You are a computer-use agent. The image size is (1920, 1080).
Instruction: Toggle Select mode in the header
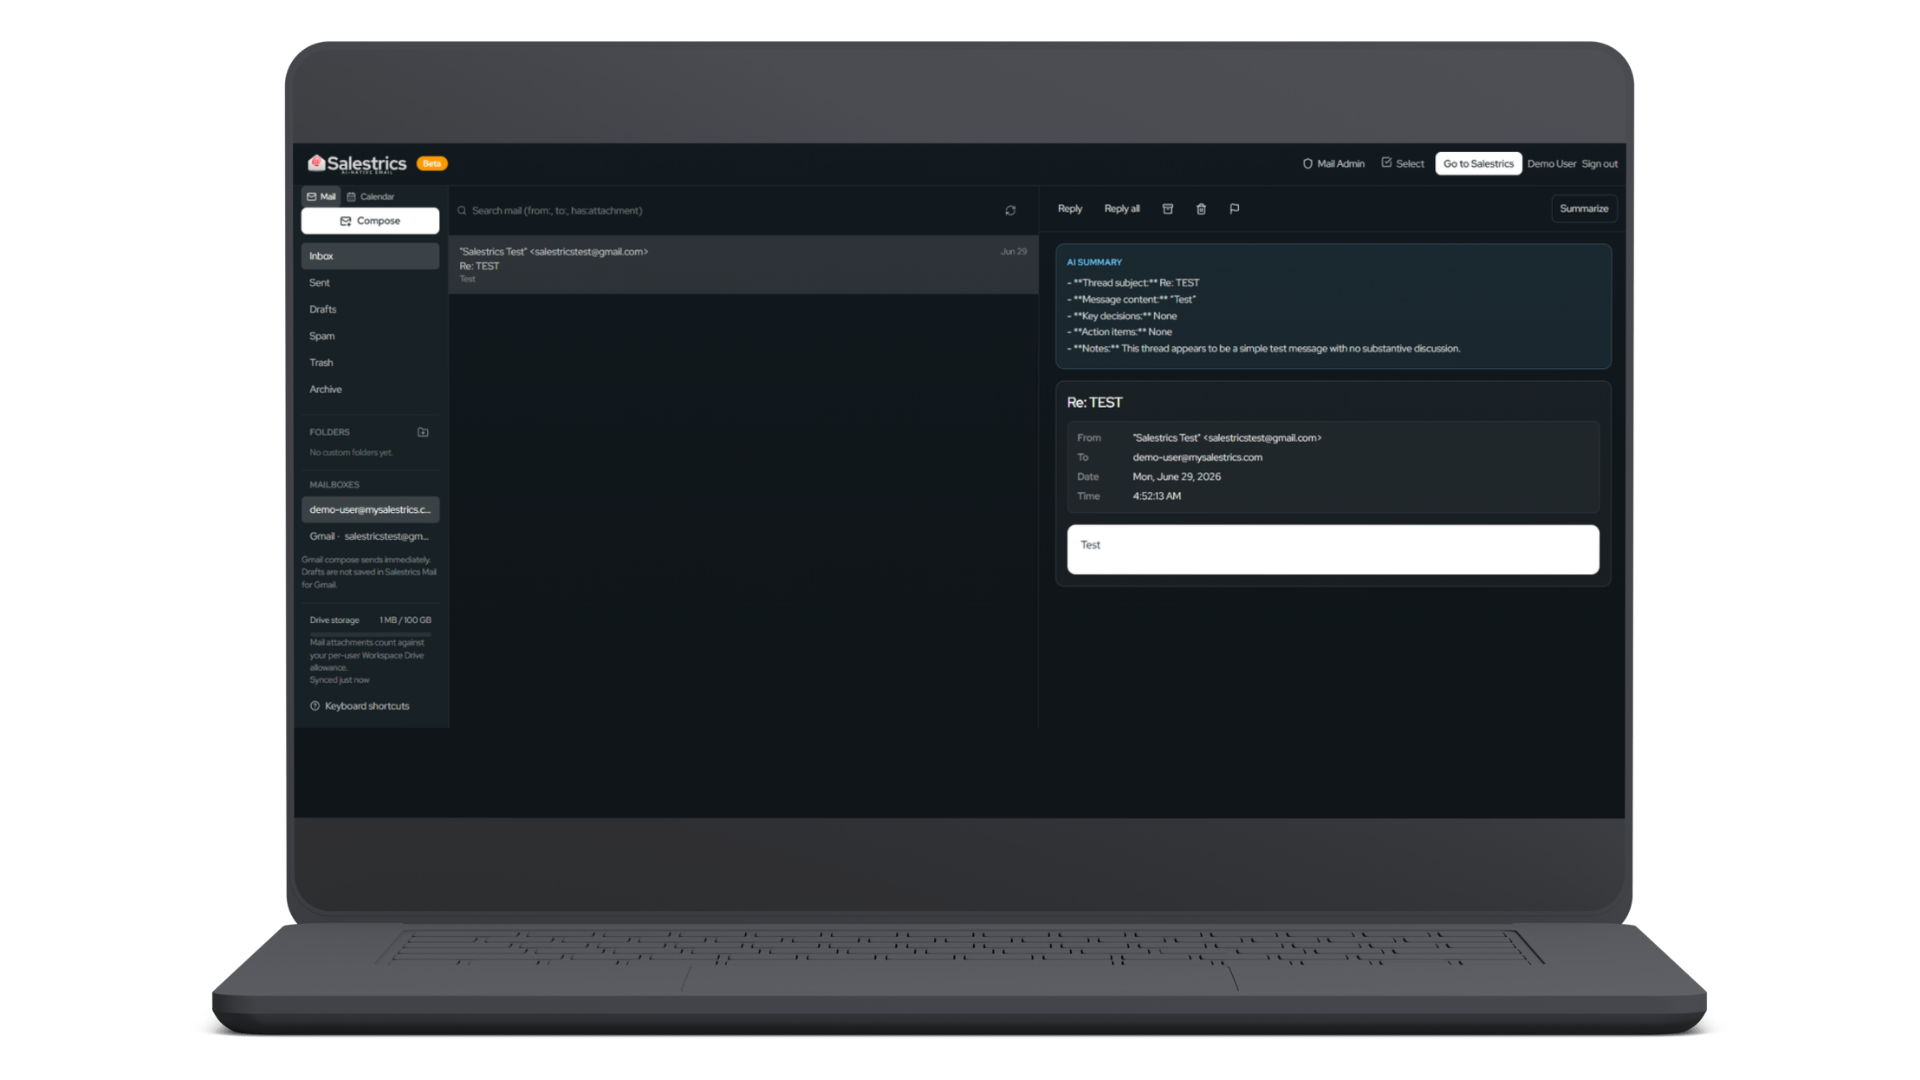[x=1403, y=164]
